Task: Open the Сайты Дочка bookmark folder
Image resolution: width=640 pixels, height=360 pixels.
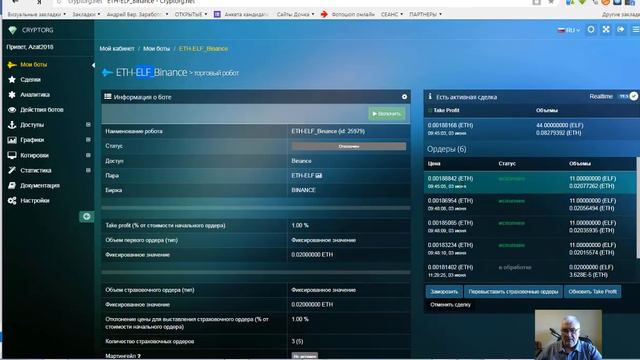Action: pos(295,14)
